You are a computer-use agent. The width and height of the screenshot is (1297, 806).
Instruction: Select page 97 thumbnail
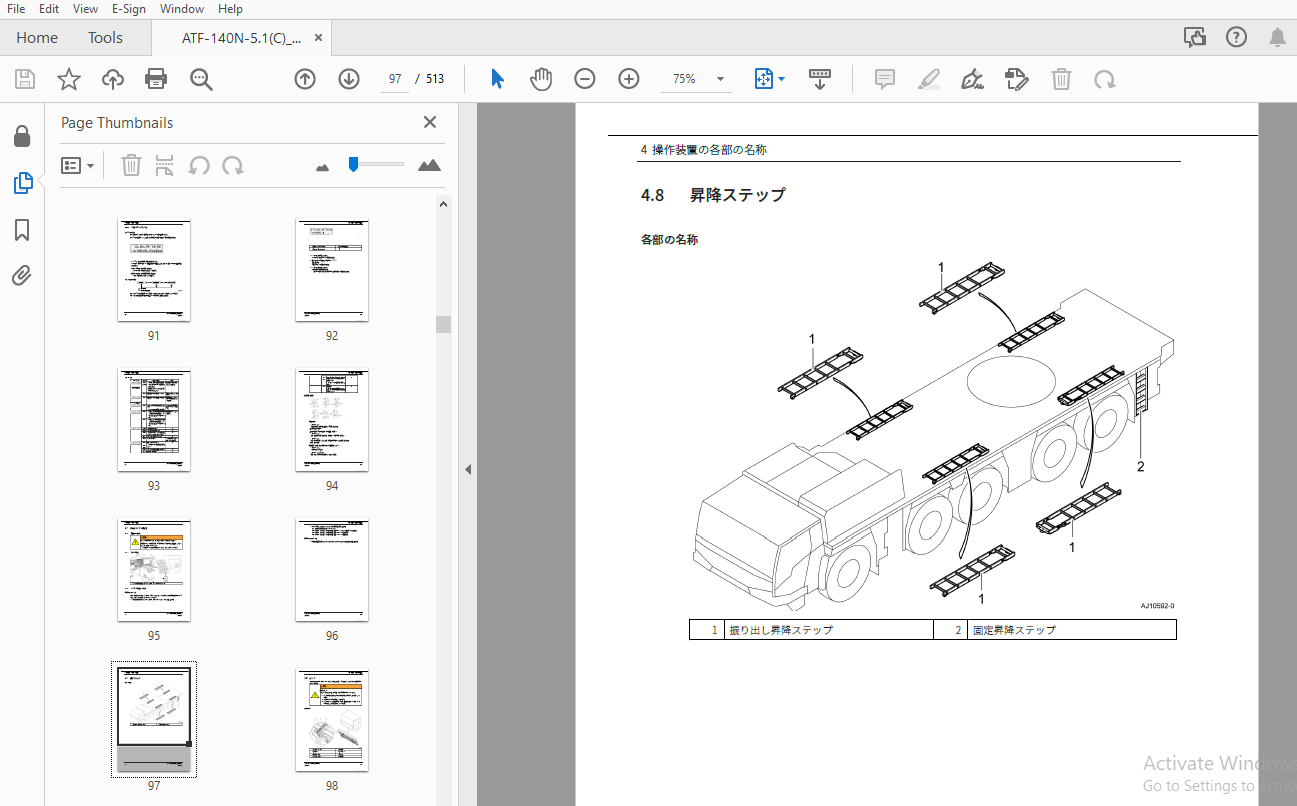pos(154,720)
